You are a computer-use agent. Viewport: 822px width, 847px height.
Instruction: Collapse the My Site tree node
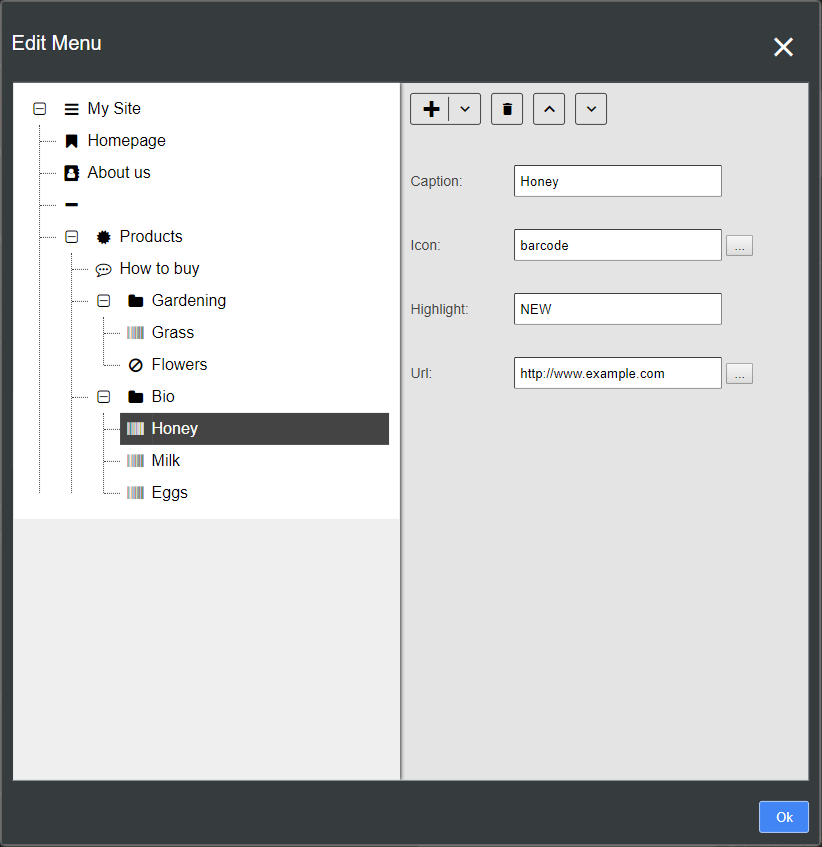click(x=39, y=108)
